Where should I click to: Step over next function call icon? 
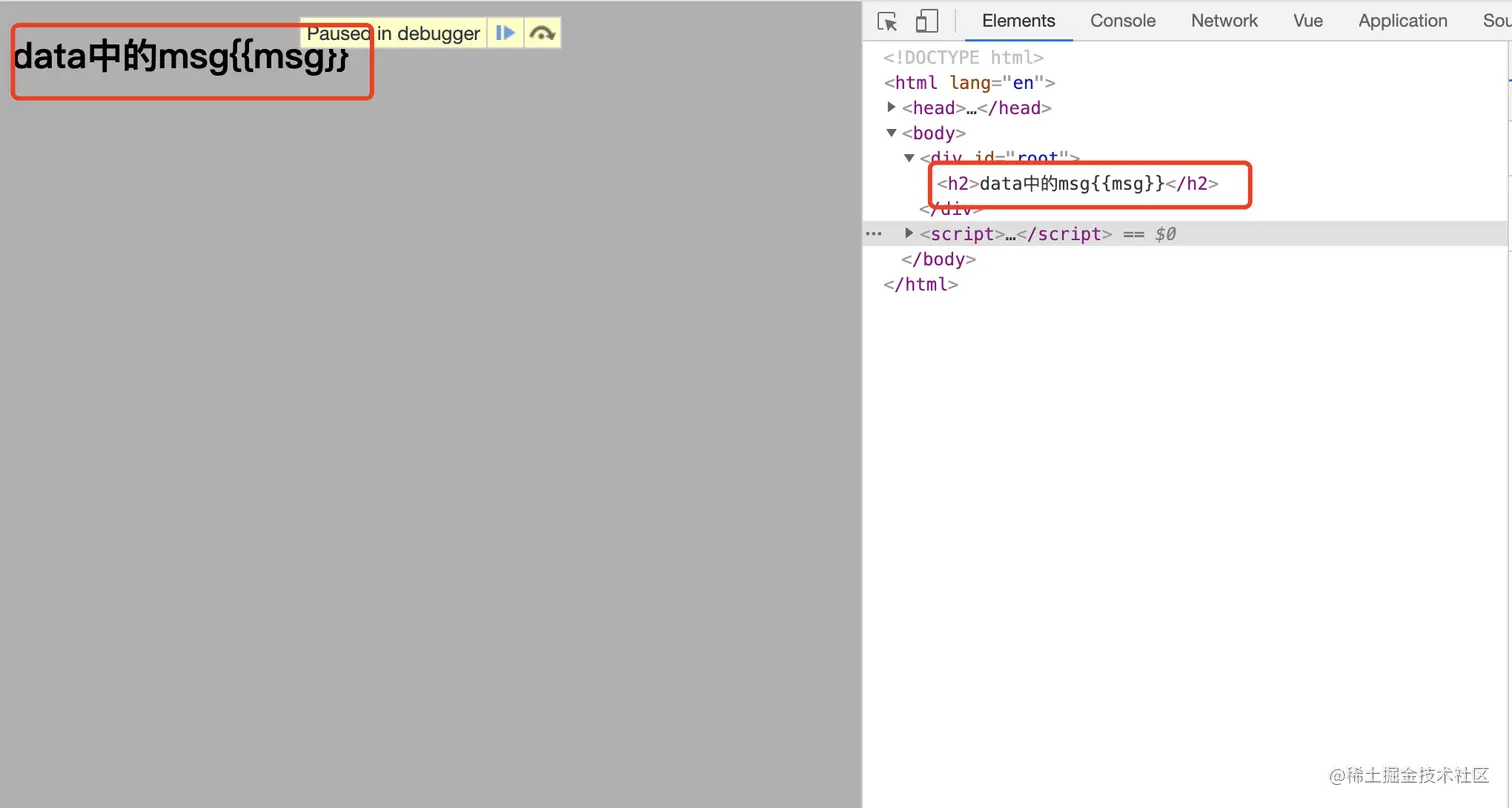pyautogui.click(x=542, y=33)
